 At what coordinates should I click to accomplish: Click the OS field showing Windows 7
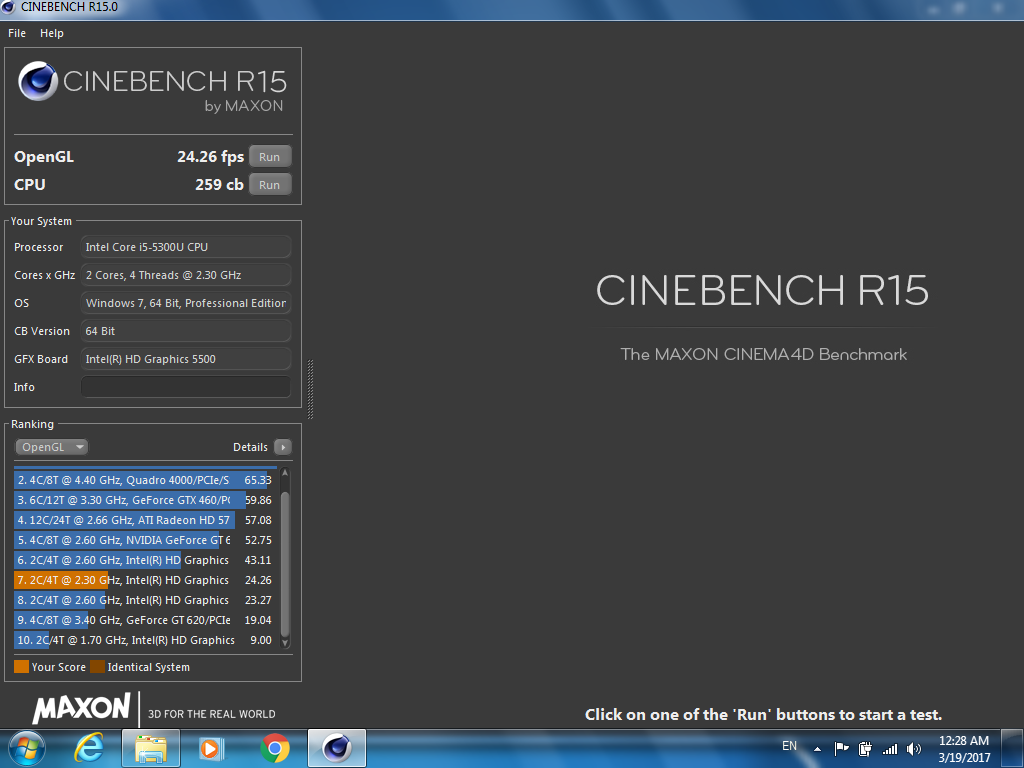[x=186, y=303]
